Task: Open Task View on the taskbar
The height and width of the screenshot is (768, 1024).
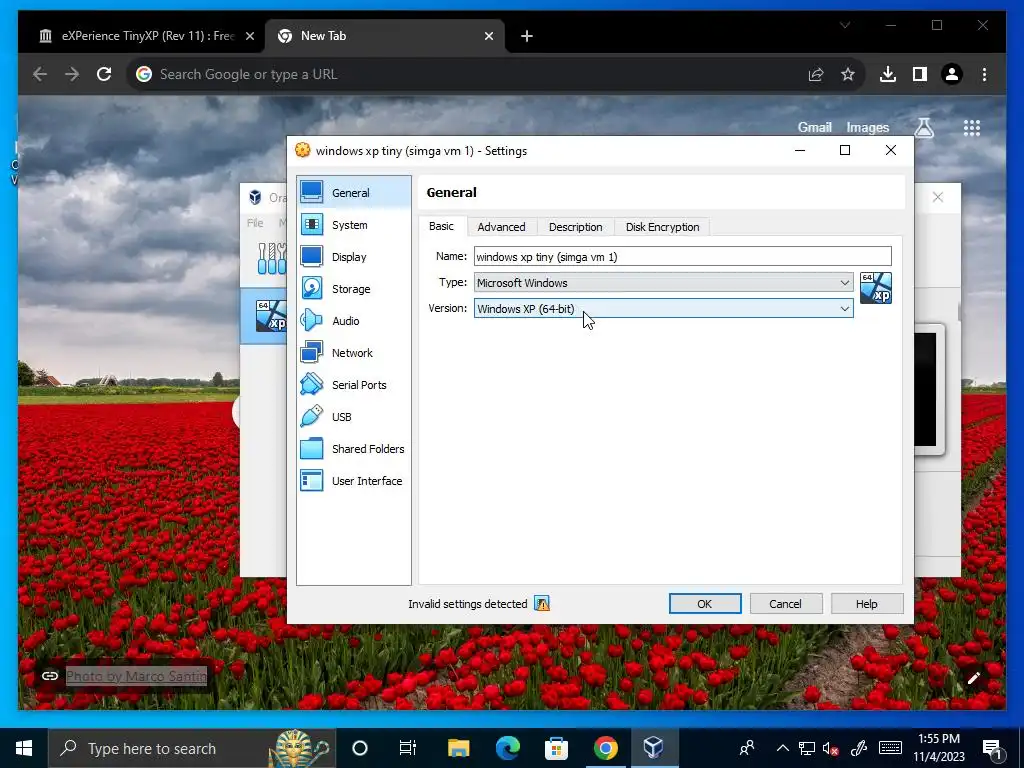Action: [408, 748]
